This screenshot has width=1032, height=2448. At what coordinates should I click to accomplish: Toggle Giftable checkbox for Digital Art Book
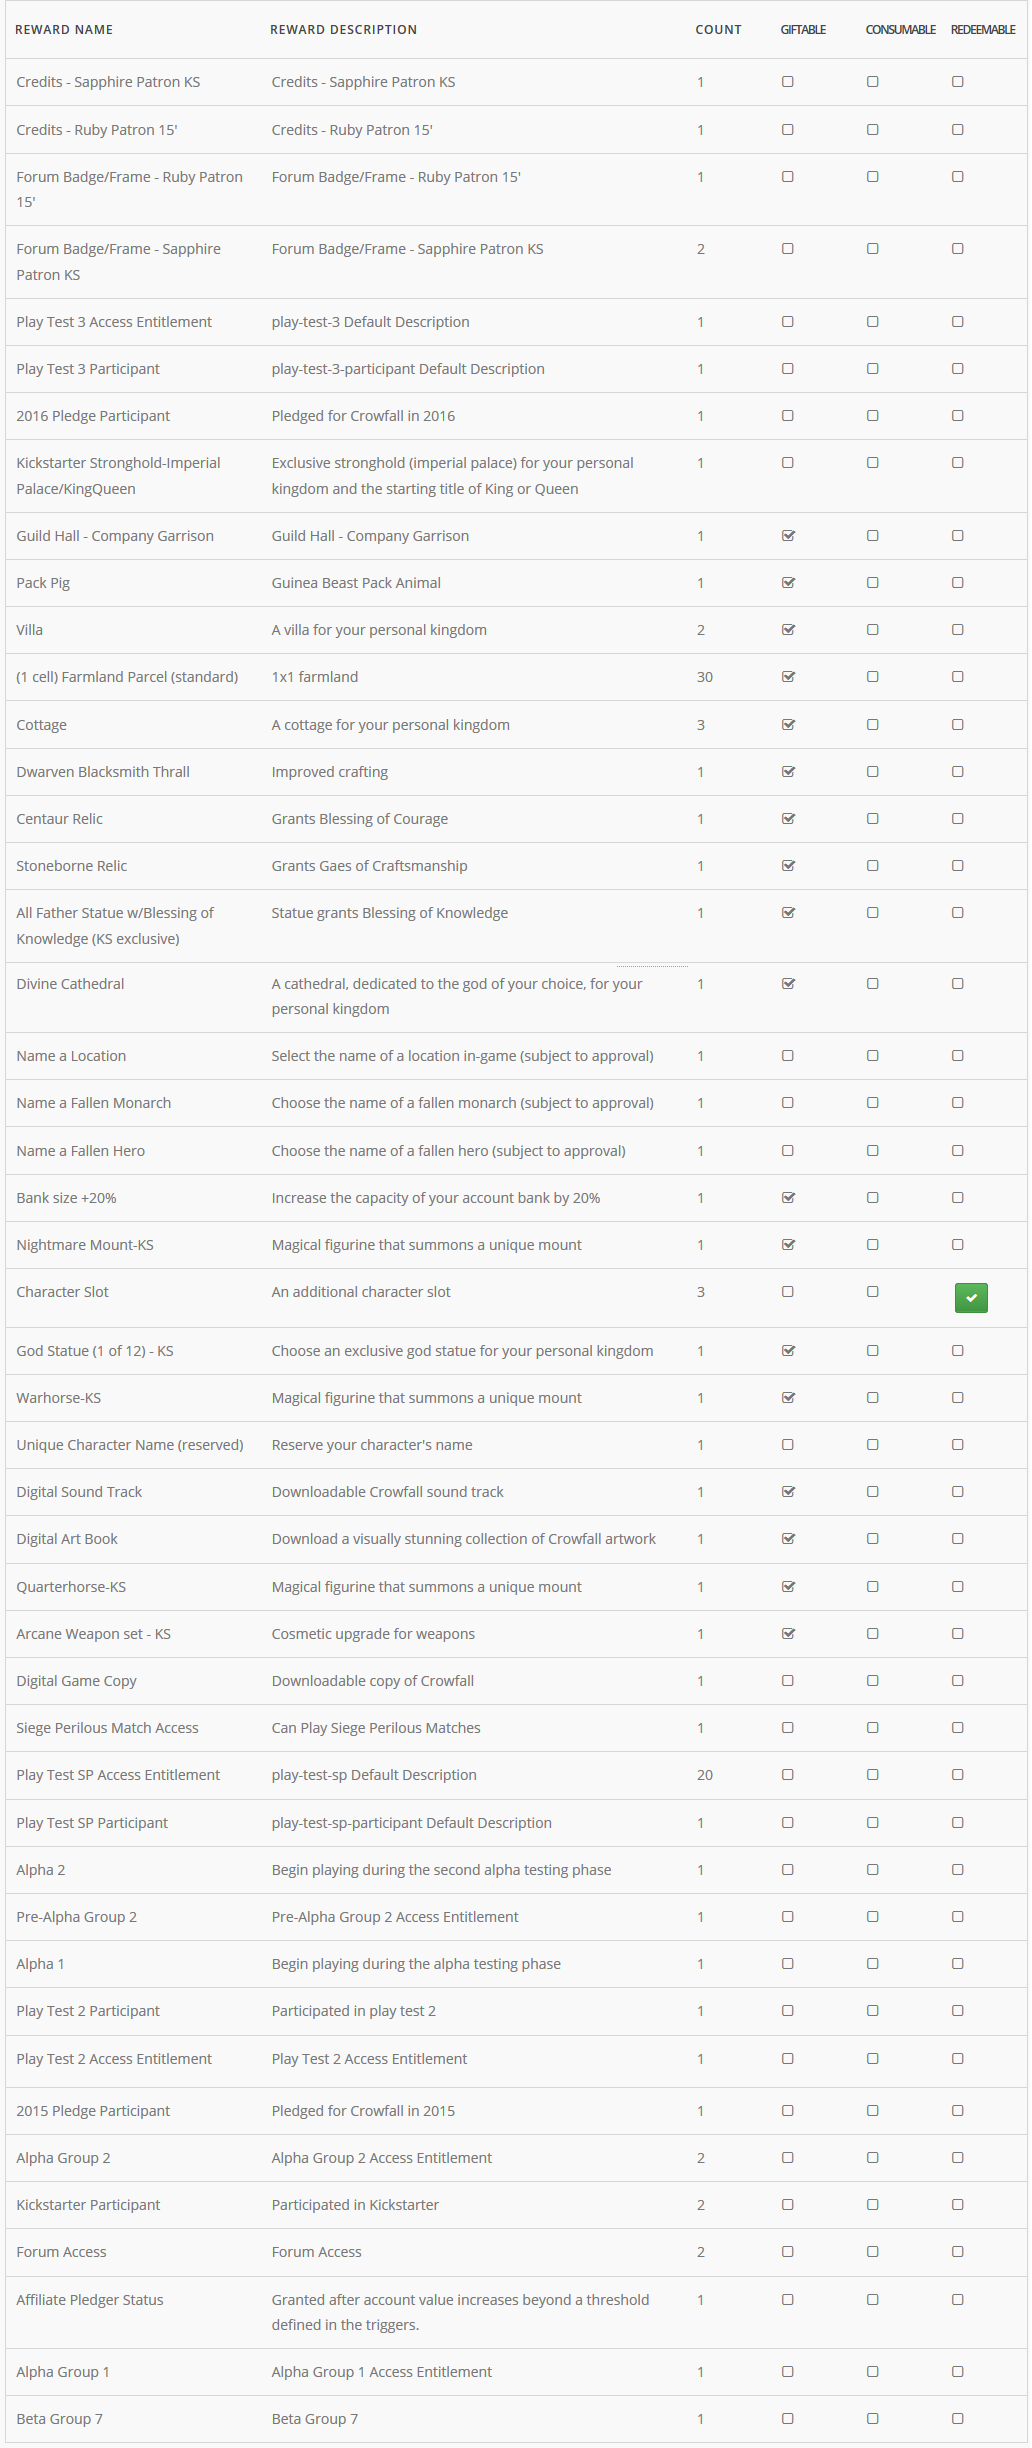pyautogui.click(x=788, y=1538)
